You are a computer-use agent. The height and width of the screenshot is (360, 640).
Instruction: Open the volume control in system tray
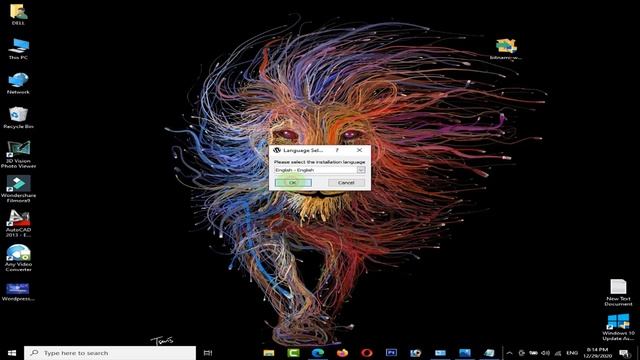tap(545, 353)
